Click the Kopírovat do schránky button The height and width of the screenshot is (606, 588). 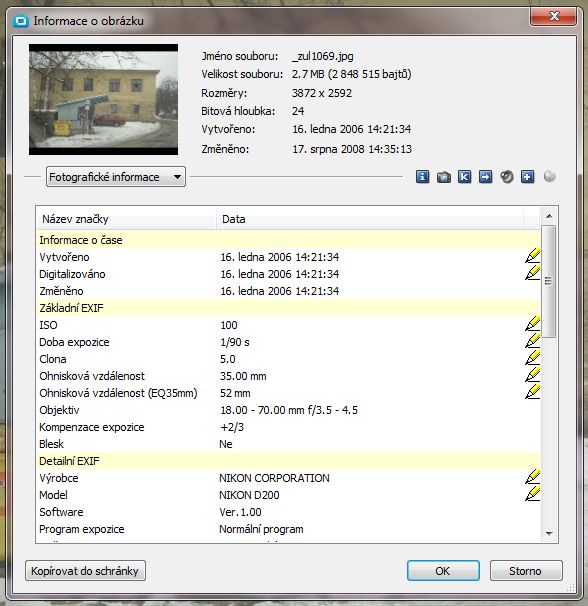coord(85,571)
